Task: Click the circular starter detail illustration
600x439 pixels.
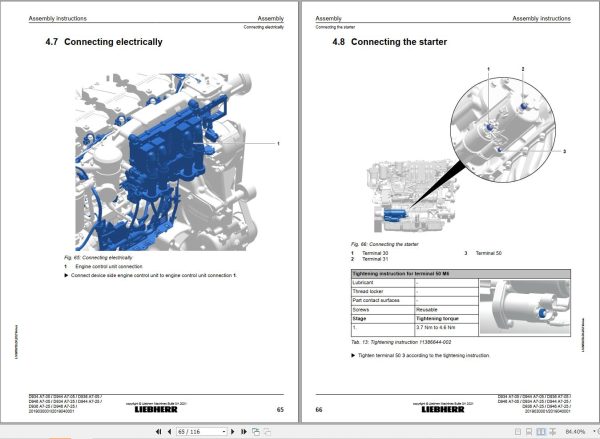Action: point(502,129)
